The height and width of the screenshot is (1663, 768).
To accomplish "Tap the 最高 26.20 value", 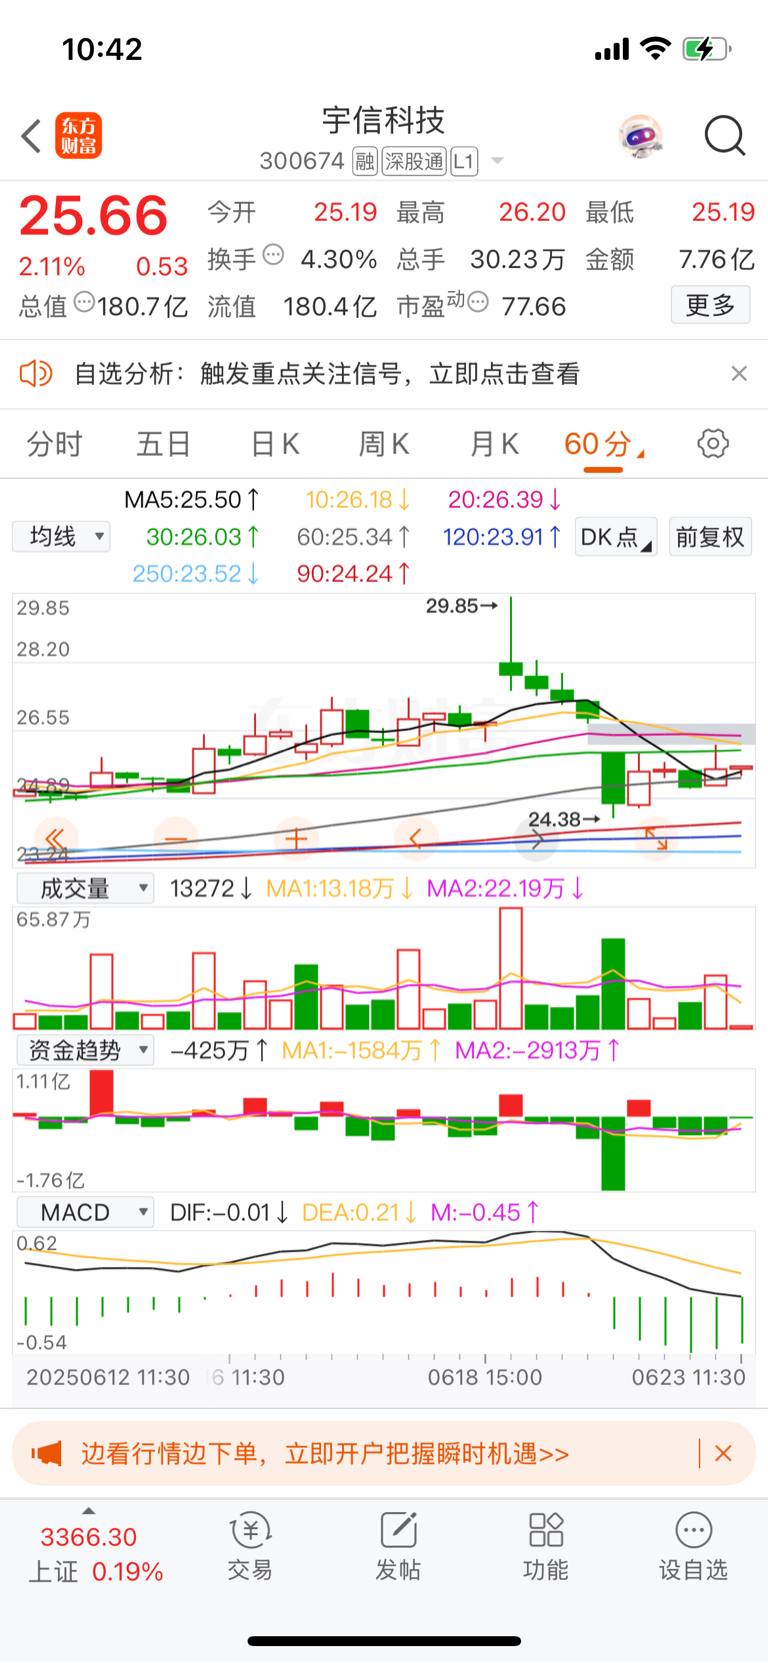I will pos(532,212).
